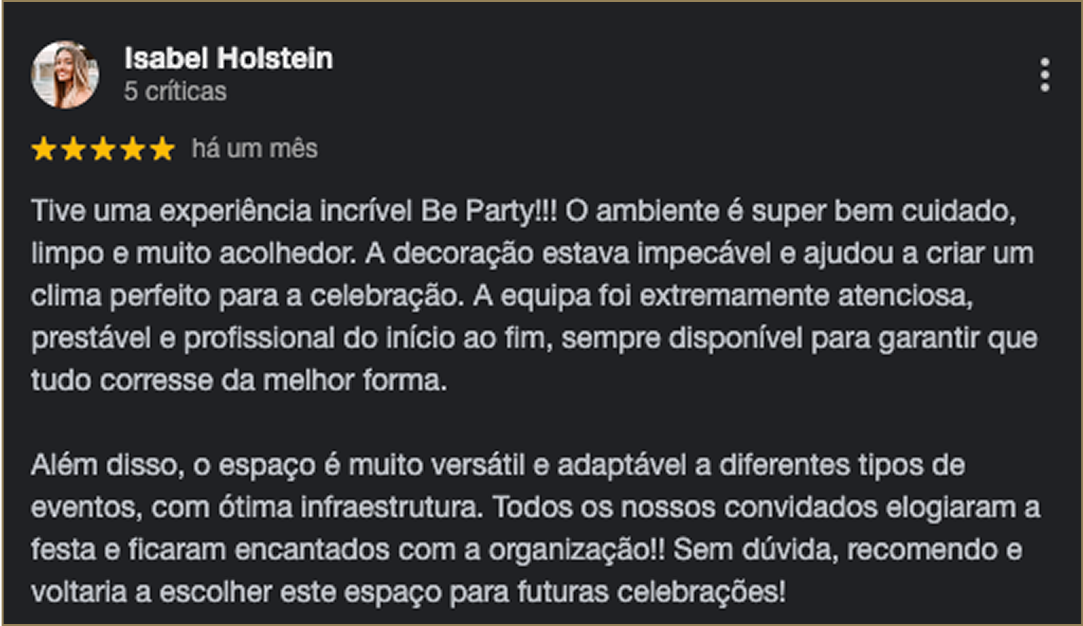Click the 'Be Party!!!' text in review
The height and width of the screenshot is (626, 1083).
click(488, 211)
